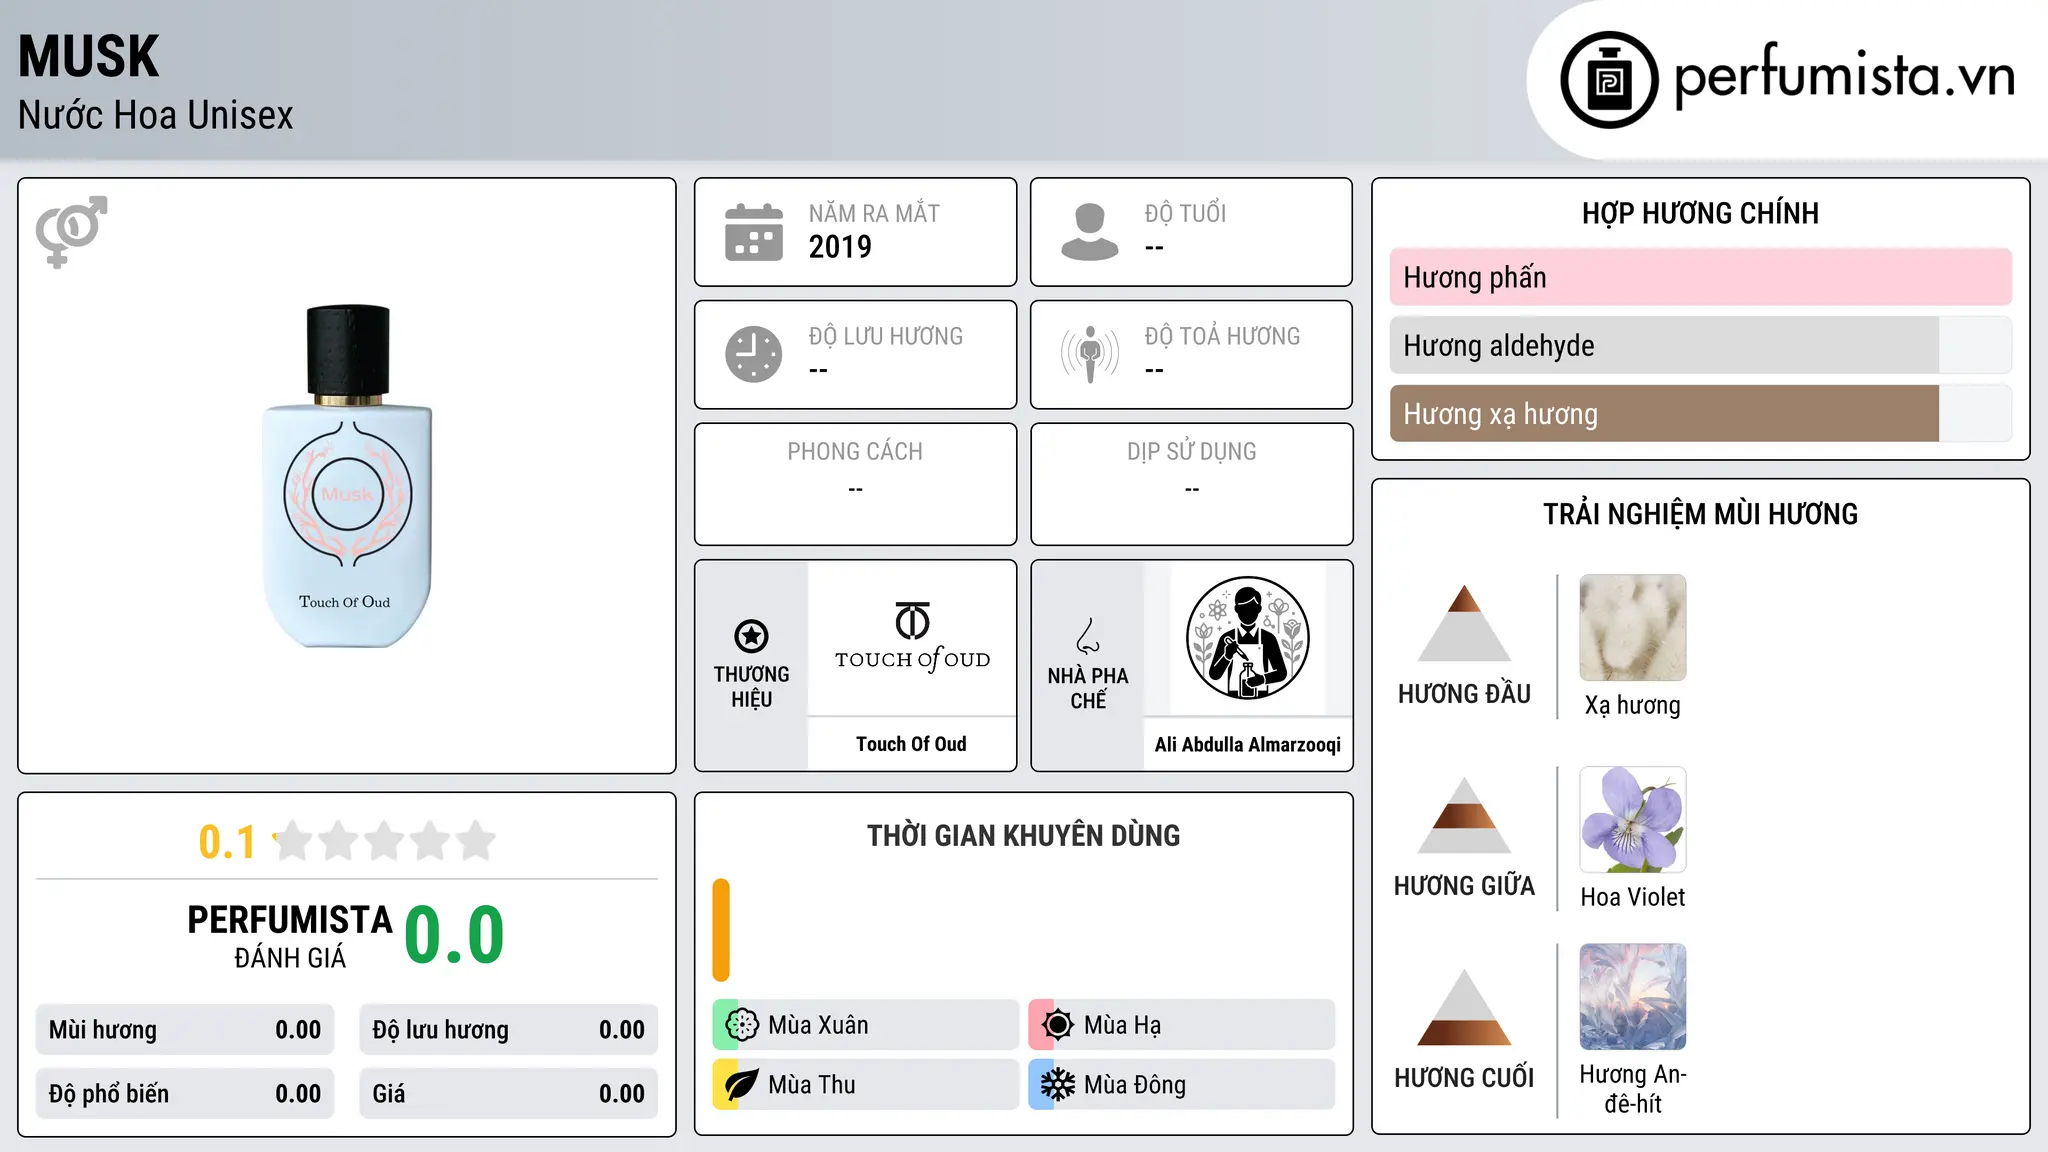2048x1152 pixels.
Task: Open the Touch Of Oud brand link
Action: (911, 744)
